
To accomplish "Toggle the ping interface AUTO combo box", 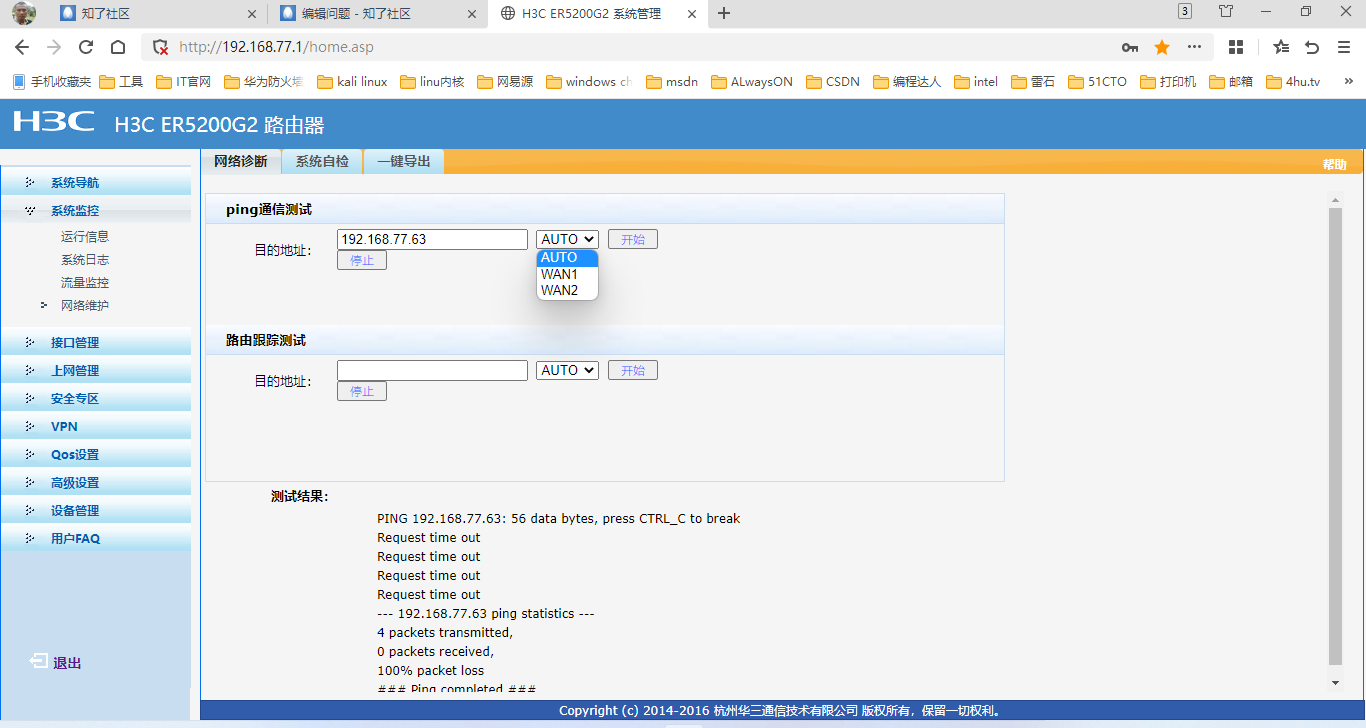I will coord(567,240).
